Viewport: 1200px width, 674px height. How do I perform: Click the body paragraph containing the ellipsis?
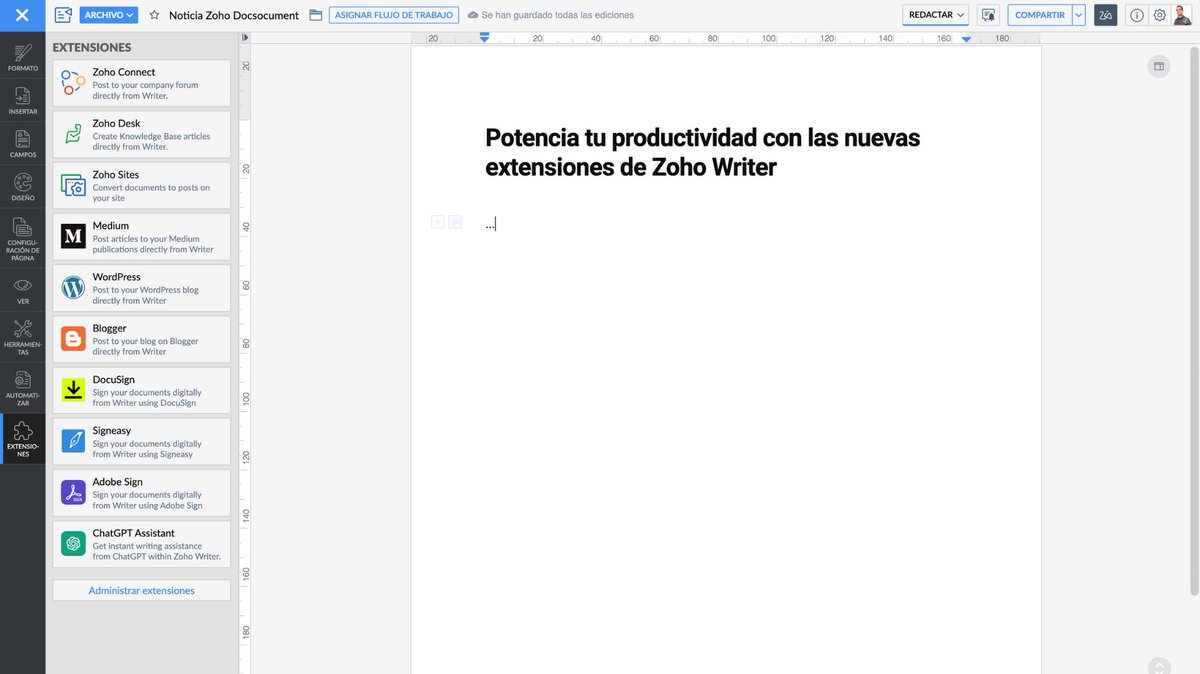[x=490, y=224]
